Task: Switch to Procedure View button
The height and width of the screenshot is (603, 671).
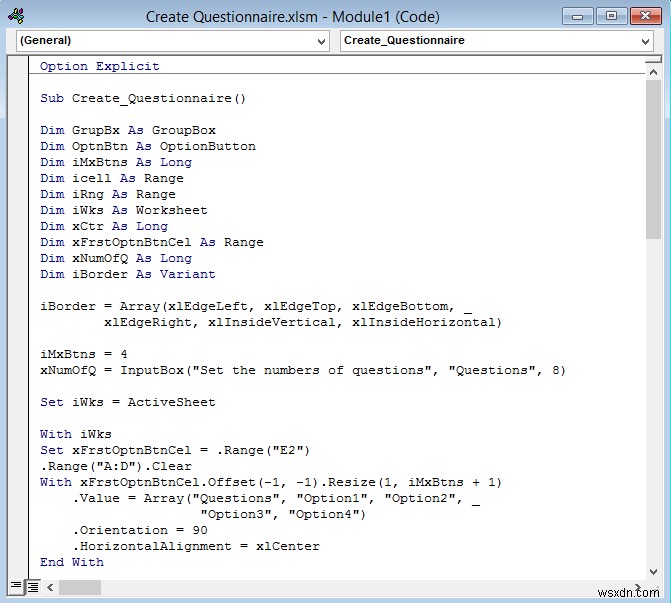Action: (15, 585)
